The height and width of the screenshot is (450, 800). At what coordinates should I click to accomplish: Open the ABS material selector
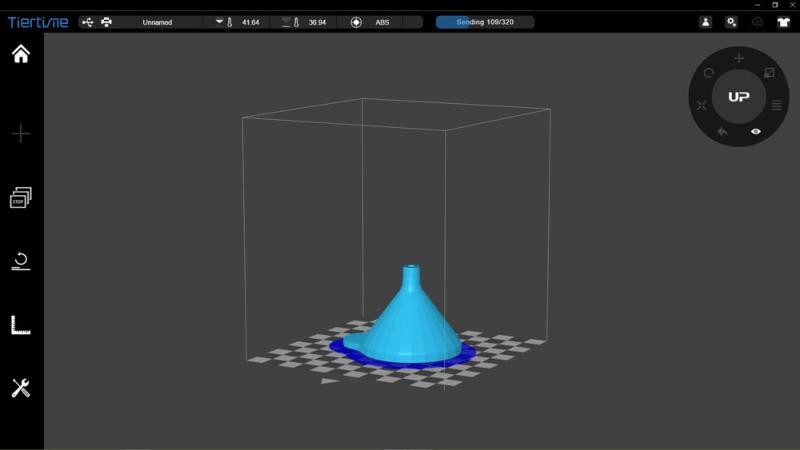(x=381, y=21)
